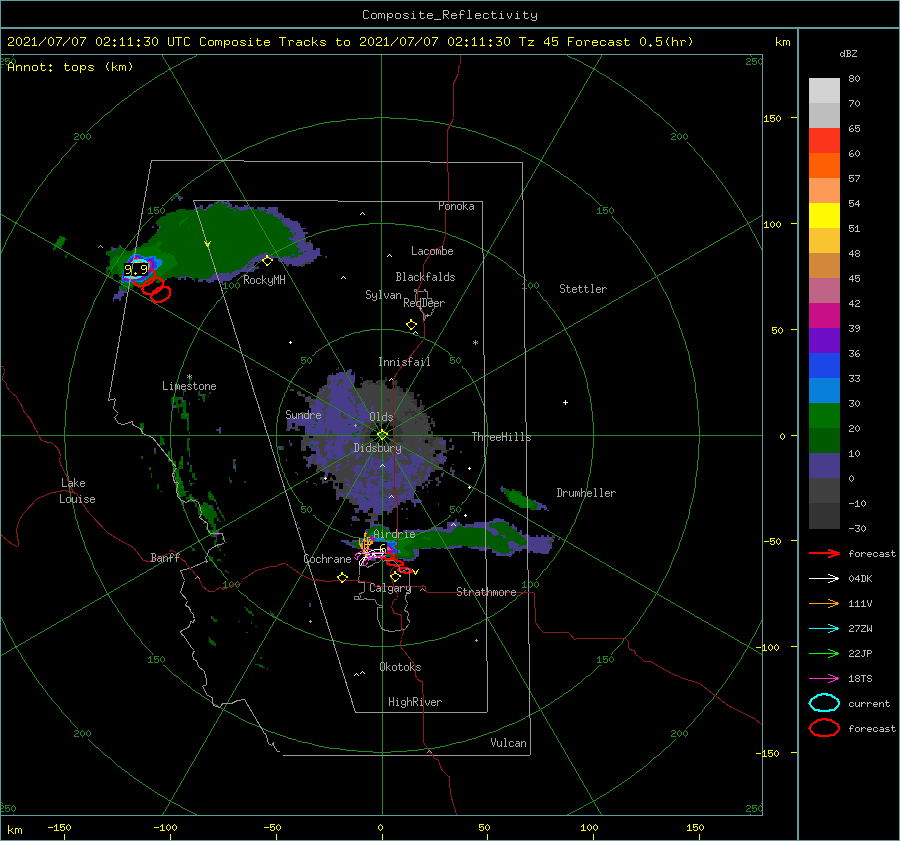Image resolution: width=900 pixels, height=841 pixels.
Task: Click the Stettler label
Action: pos(583,289)
